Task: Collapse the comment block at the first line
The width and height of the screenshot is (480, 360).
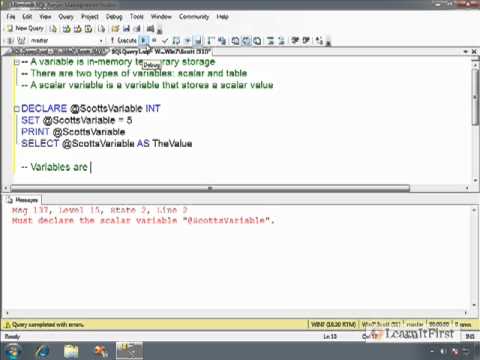Action: pos(16,62)
